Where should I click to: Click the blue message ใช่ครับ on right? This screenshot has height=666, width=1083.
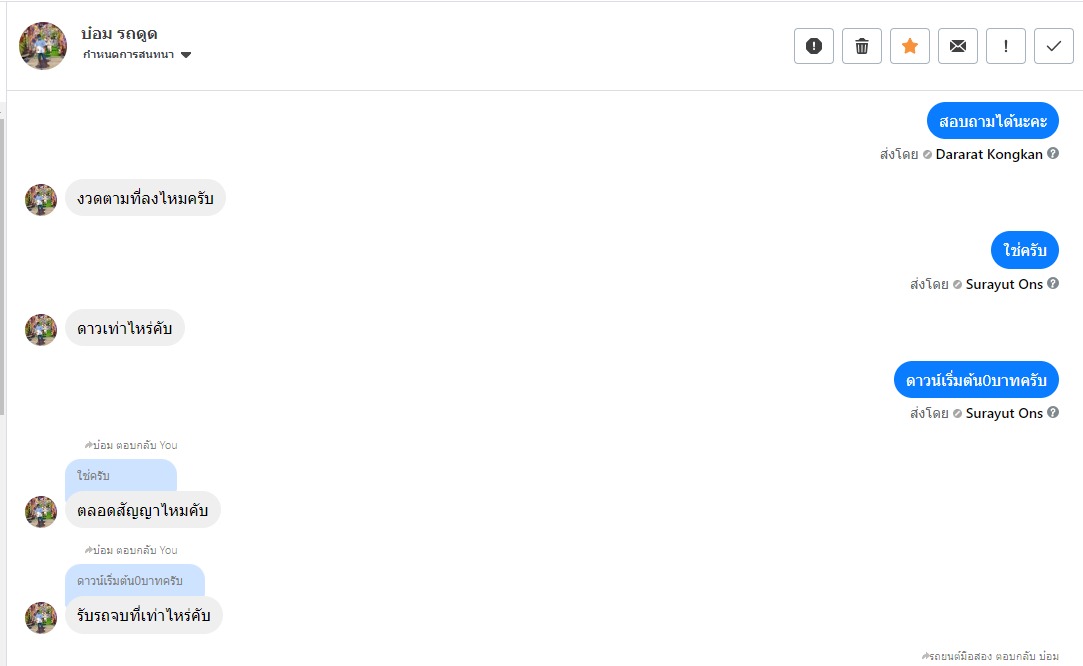point(1025,250)
